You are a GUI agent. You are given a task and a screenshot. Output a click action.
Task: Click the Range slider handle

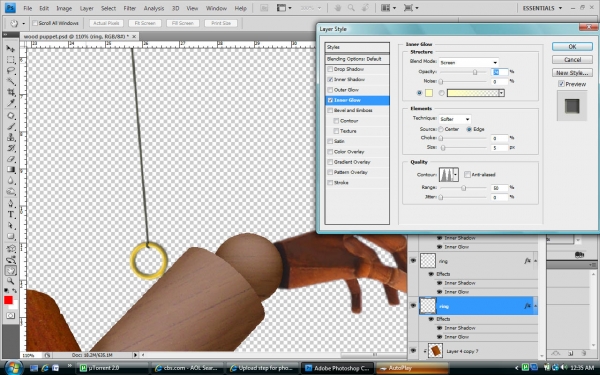pos(463,188)
